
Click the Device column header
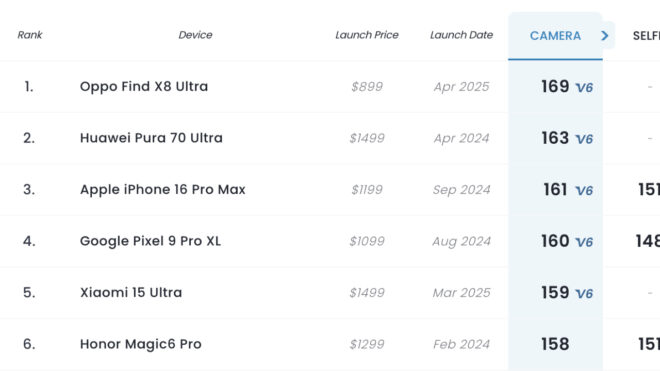pos(195,35)
